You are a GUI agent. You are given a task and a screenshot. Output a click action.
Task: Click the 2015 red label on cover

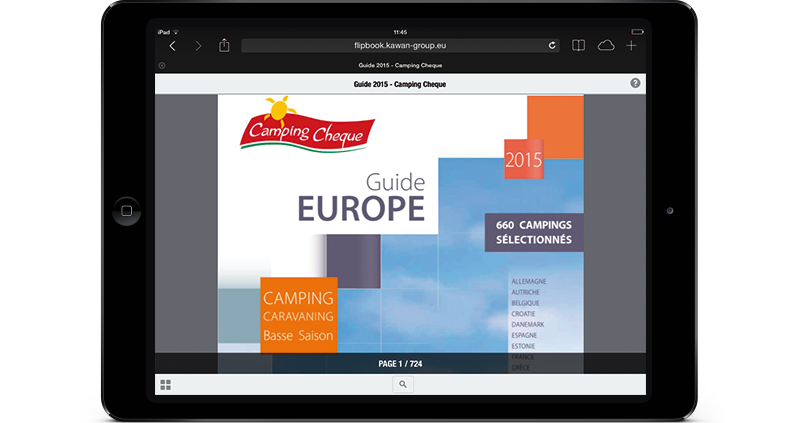[x=523, y=159]
